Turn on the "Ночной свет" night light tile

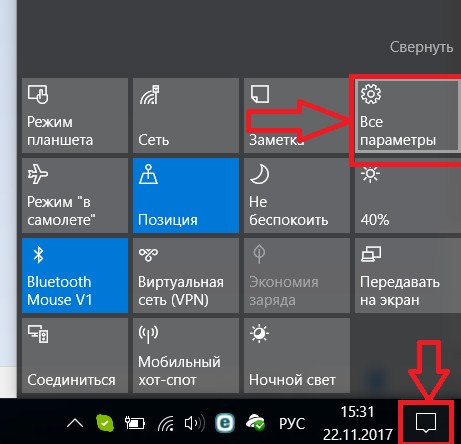click(297, 355)
